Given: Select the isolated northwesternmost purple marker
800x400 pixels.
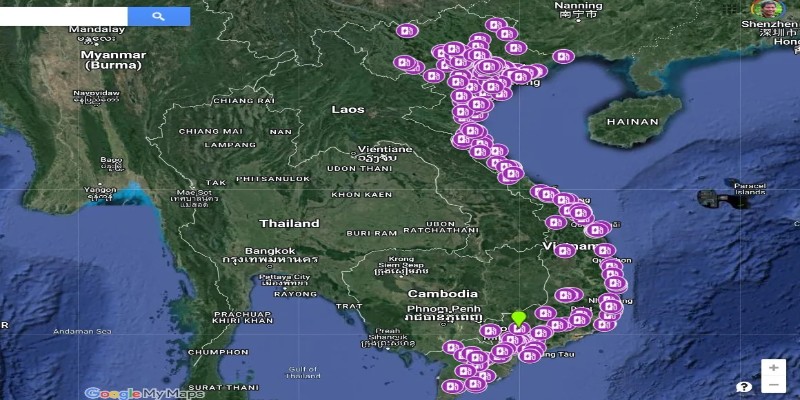Looking at the screenshot, I should 405,31.
